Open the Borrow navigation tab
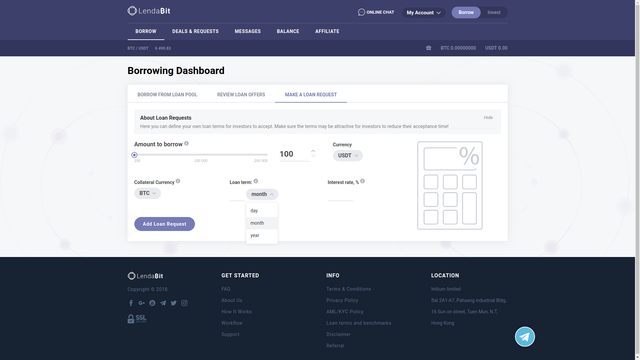Screen dimensions: 640x360 tap(146, 31)
